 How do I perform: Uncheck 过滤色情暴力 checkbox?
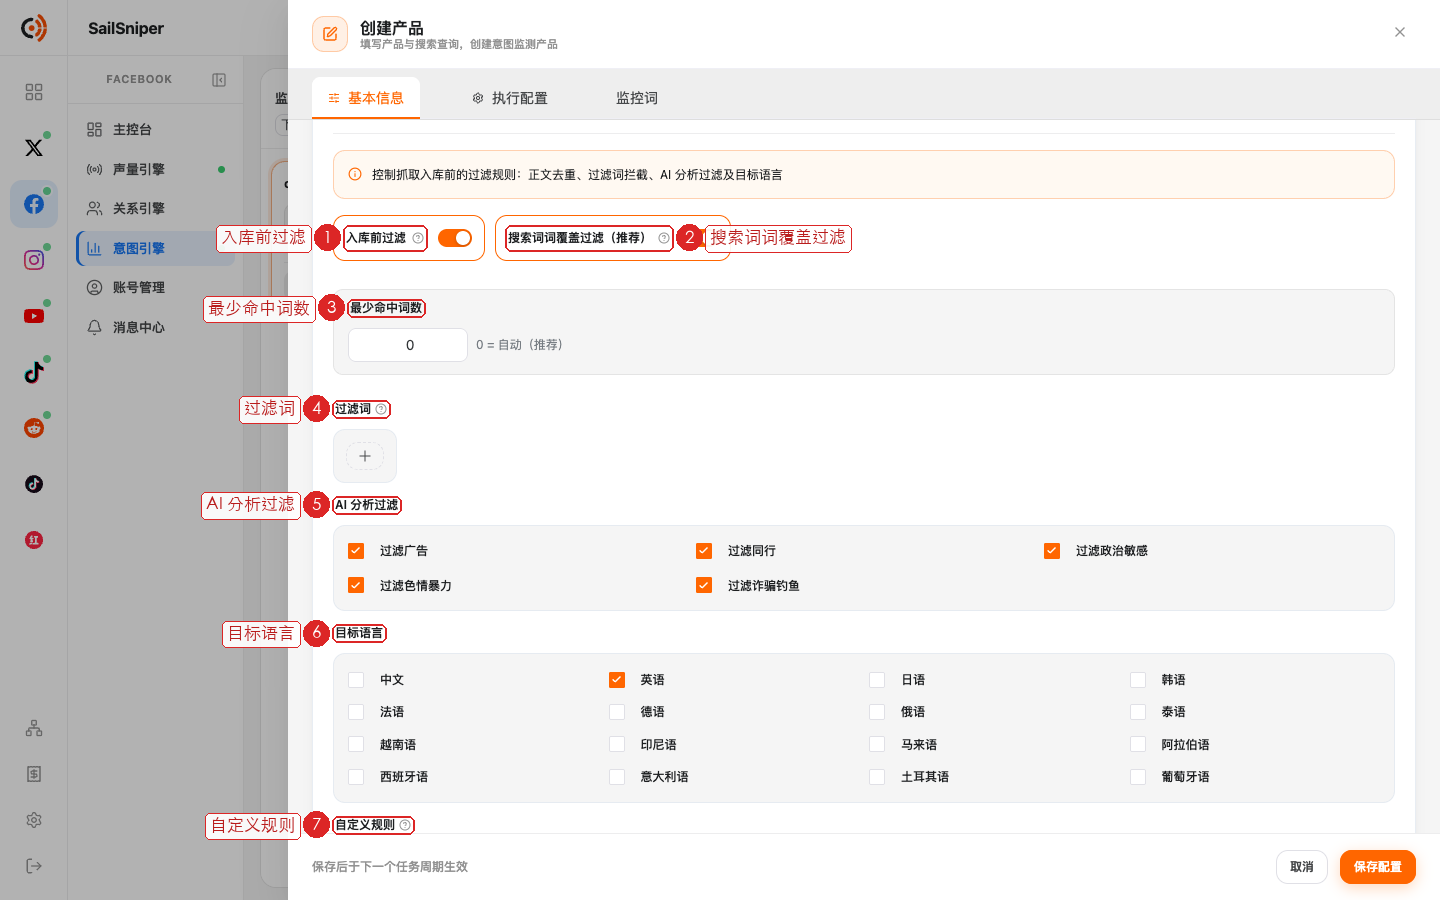click(x=356, y=585)
